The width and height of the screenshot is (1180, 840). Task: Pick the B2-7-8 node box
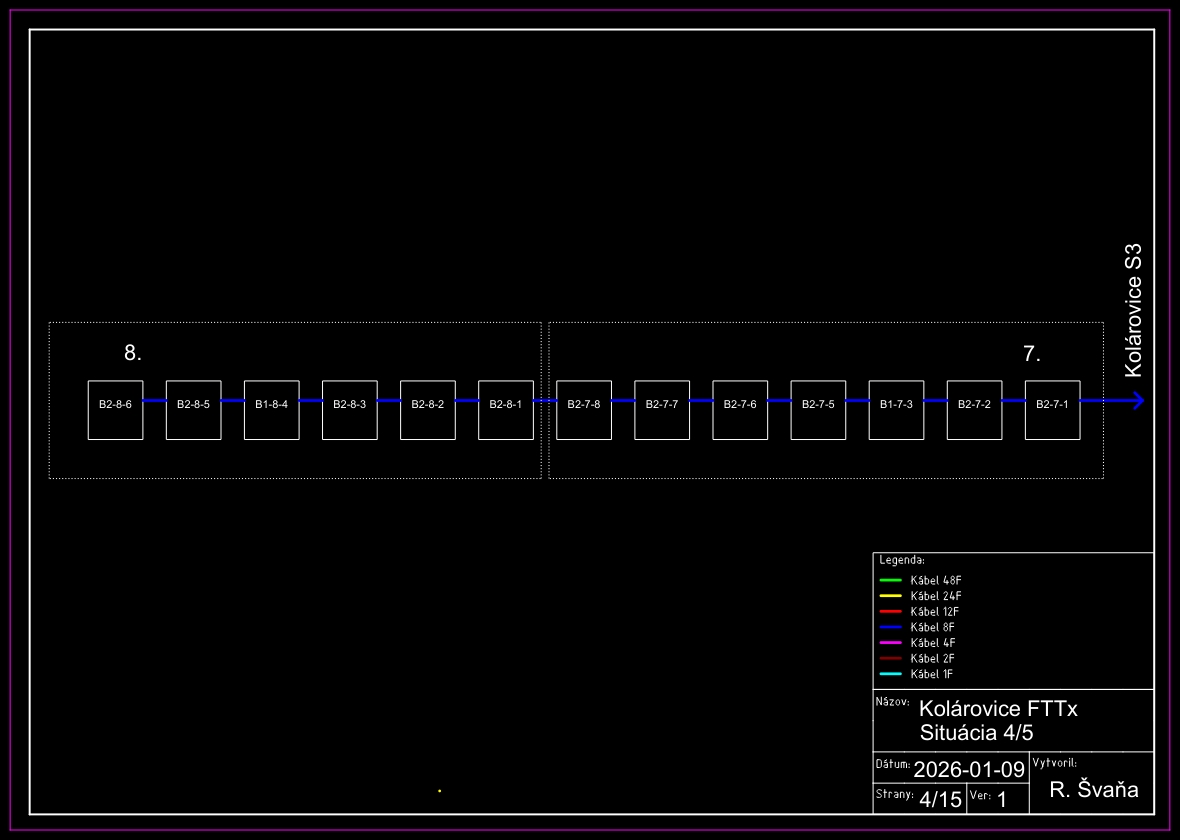583,410
